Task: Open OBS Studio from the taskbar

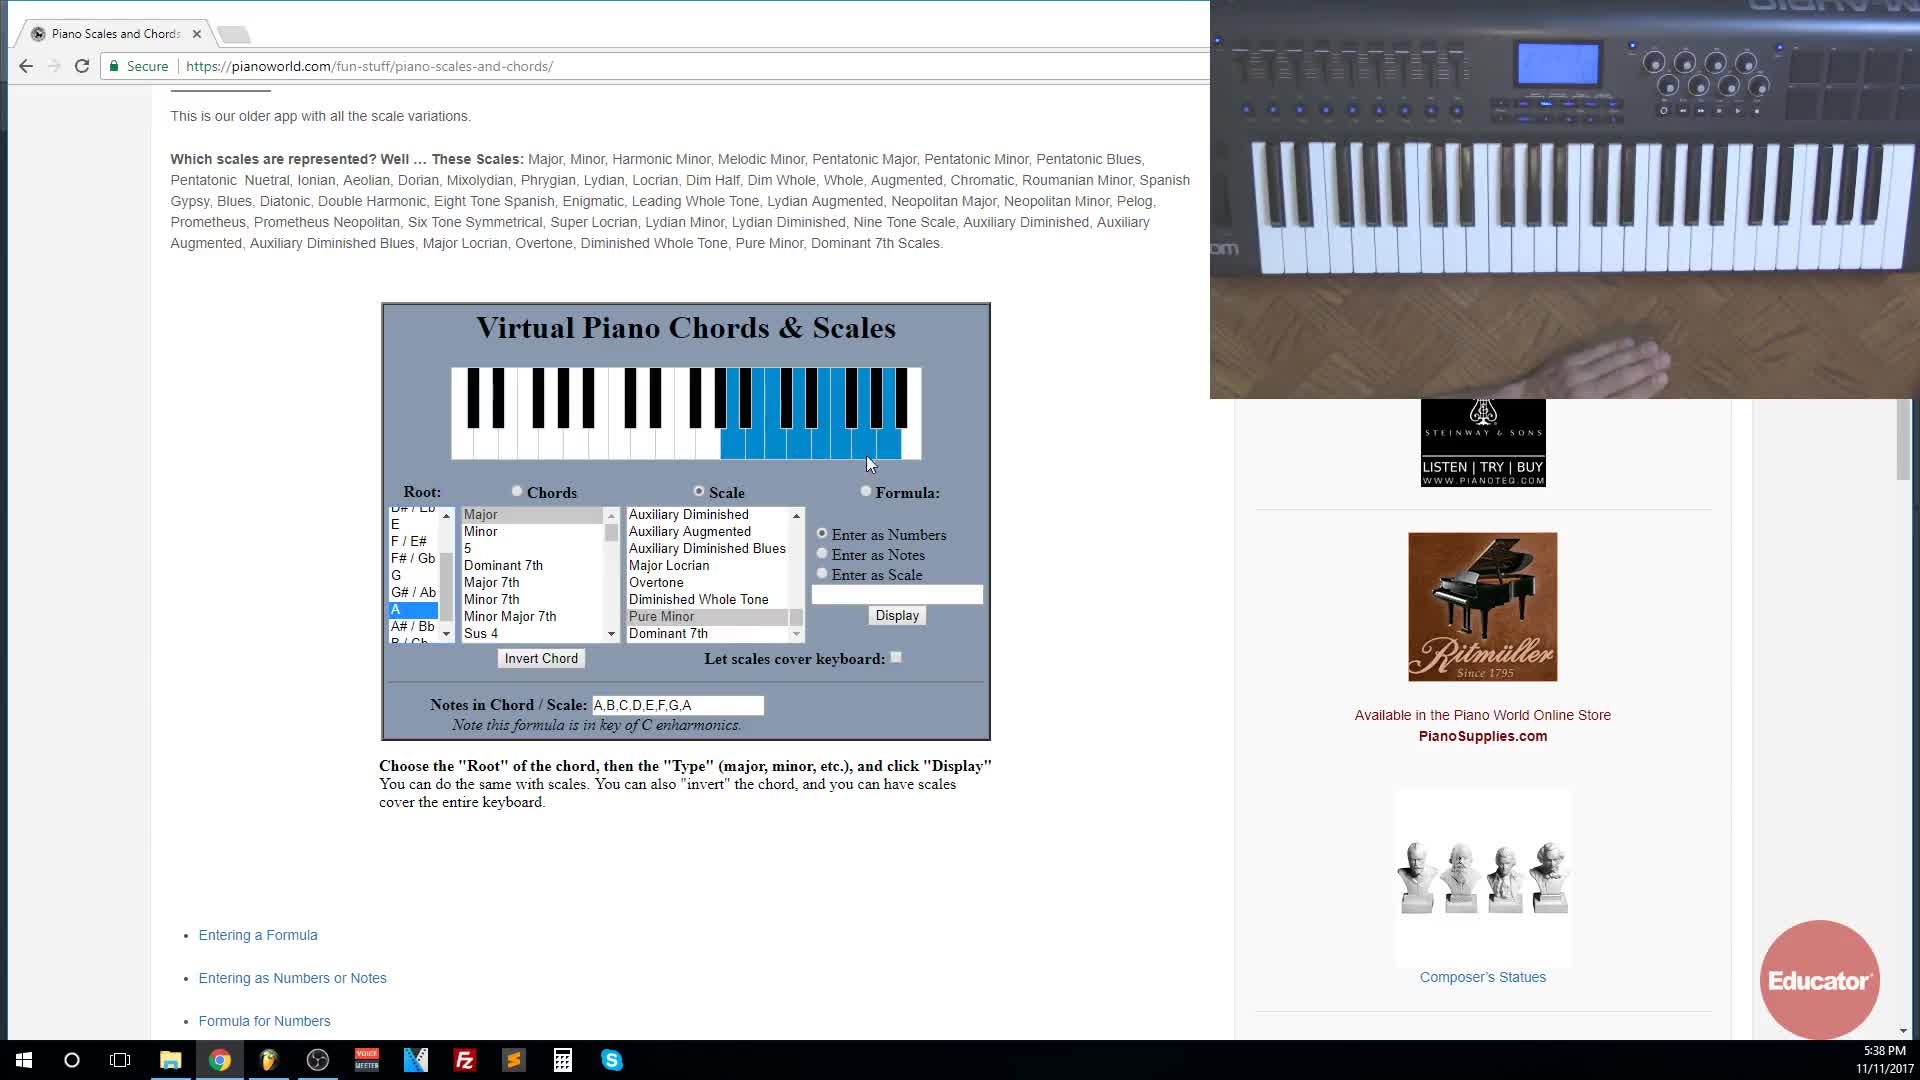Action: point(318,1060)
